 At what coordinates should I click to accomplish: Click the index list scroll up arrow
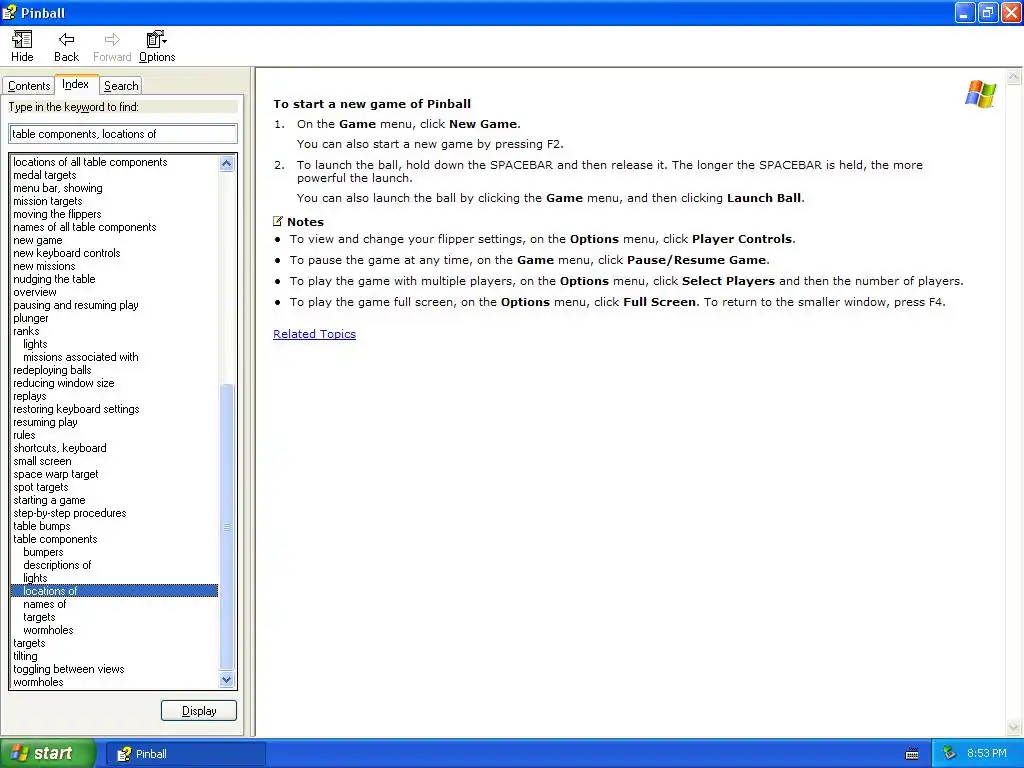(227, 163)
